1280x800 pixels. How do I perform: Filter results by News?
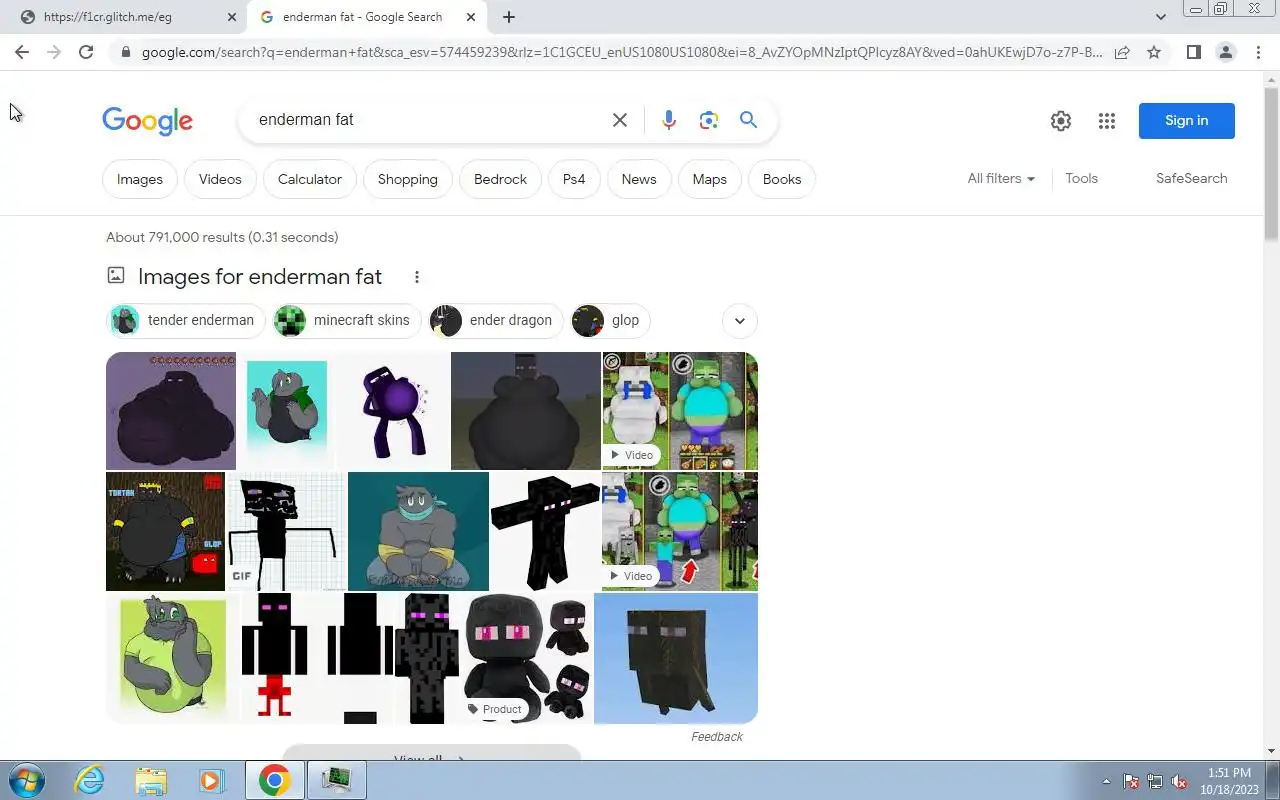click(639, 179)
